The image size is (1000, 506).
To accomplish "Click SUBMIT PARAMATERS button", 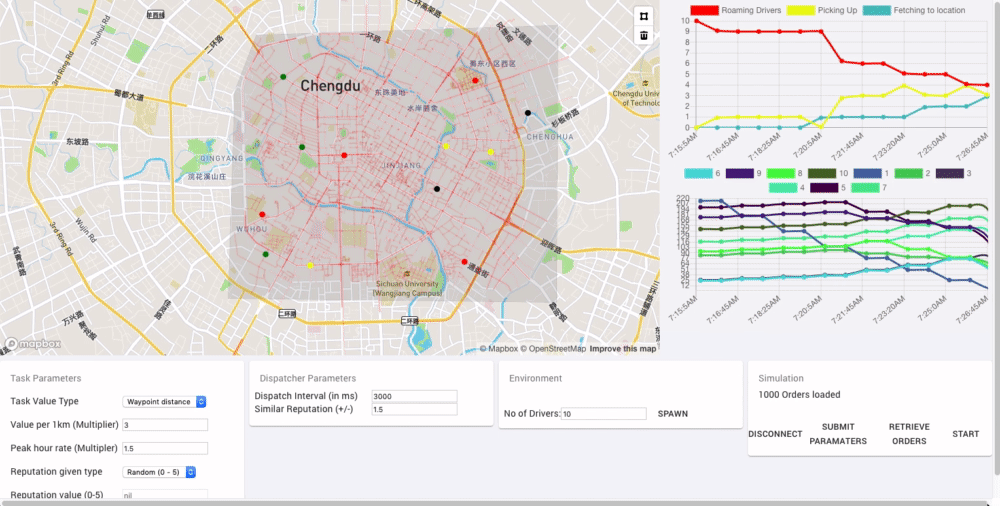I will click(x=838, y=434).
